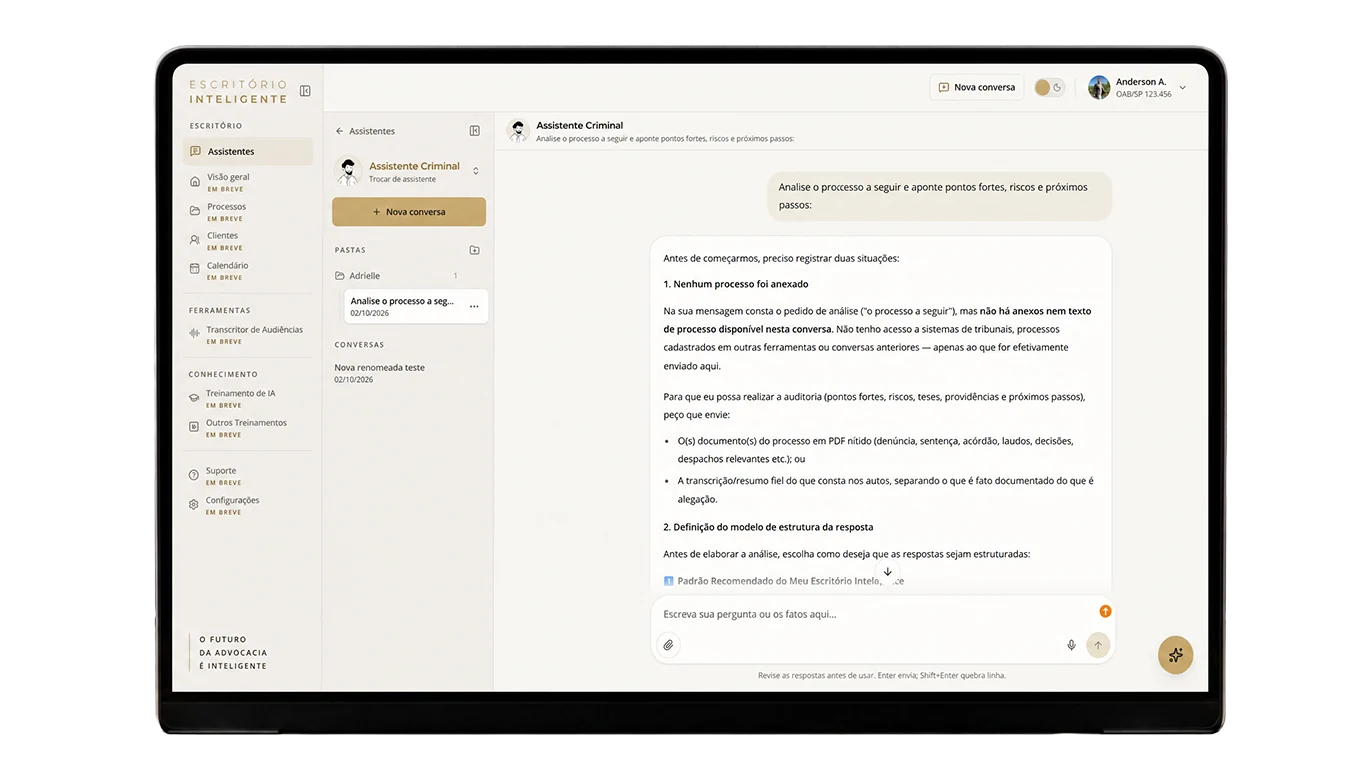Open the floating sparkle AI button
This screenshot has height=772, width=1366.
(x=1175, y=656)
